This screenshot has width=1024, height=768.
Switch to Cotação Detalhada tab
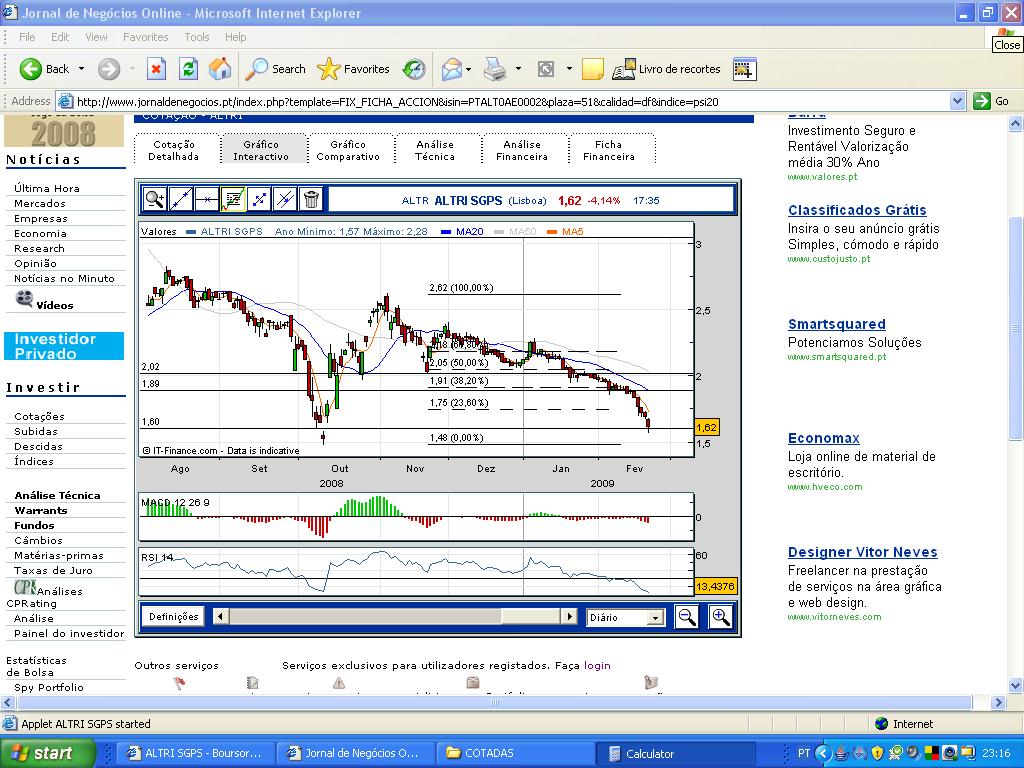pos(174,150)
